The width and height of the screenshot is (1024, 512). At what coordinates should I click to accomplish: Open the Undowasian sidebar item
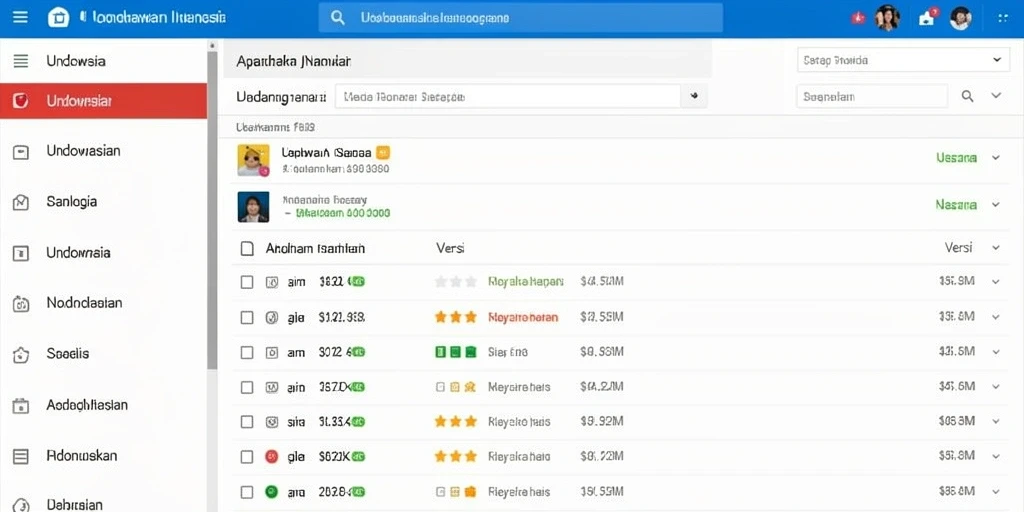point(103,151)
